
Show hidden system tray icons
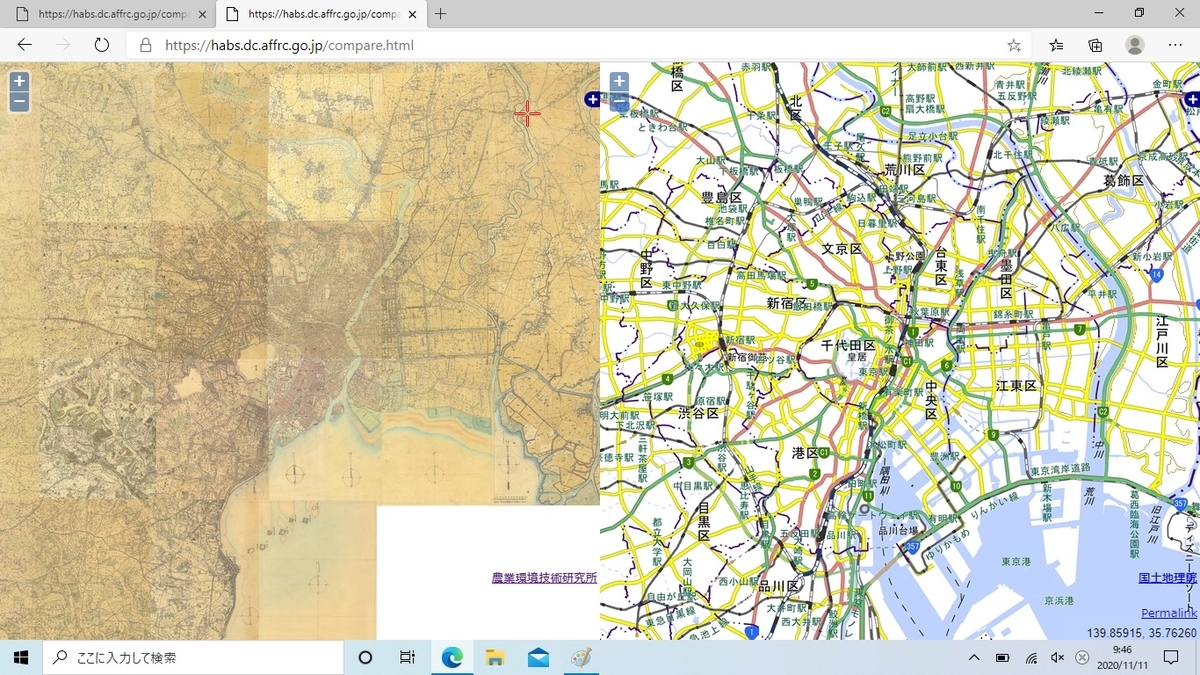975,657
